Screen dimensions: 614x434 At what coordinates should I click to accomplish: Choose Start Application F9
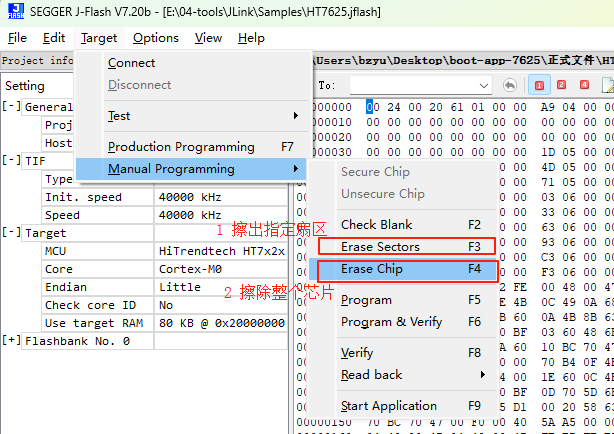(403, 406)
